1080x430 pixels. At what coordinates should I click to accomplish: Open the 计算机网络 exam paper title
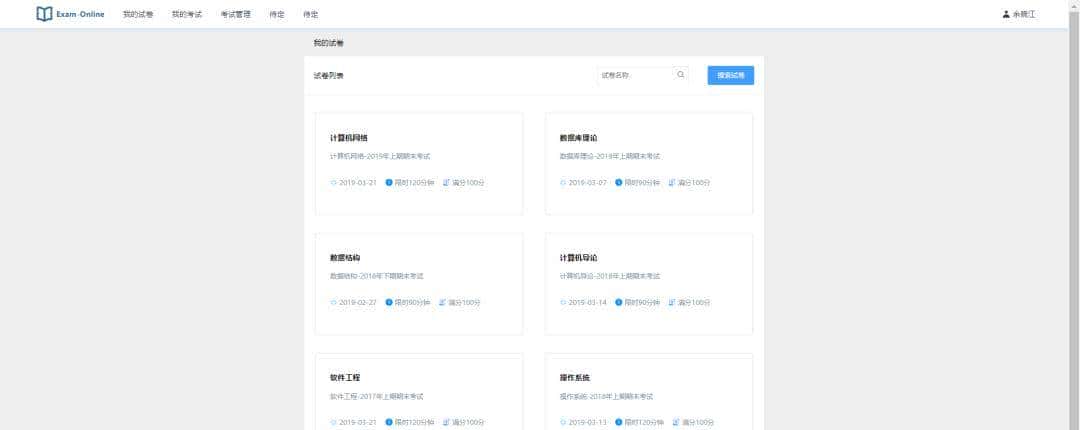(349, 138)
